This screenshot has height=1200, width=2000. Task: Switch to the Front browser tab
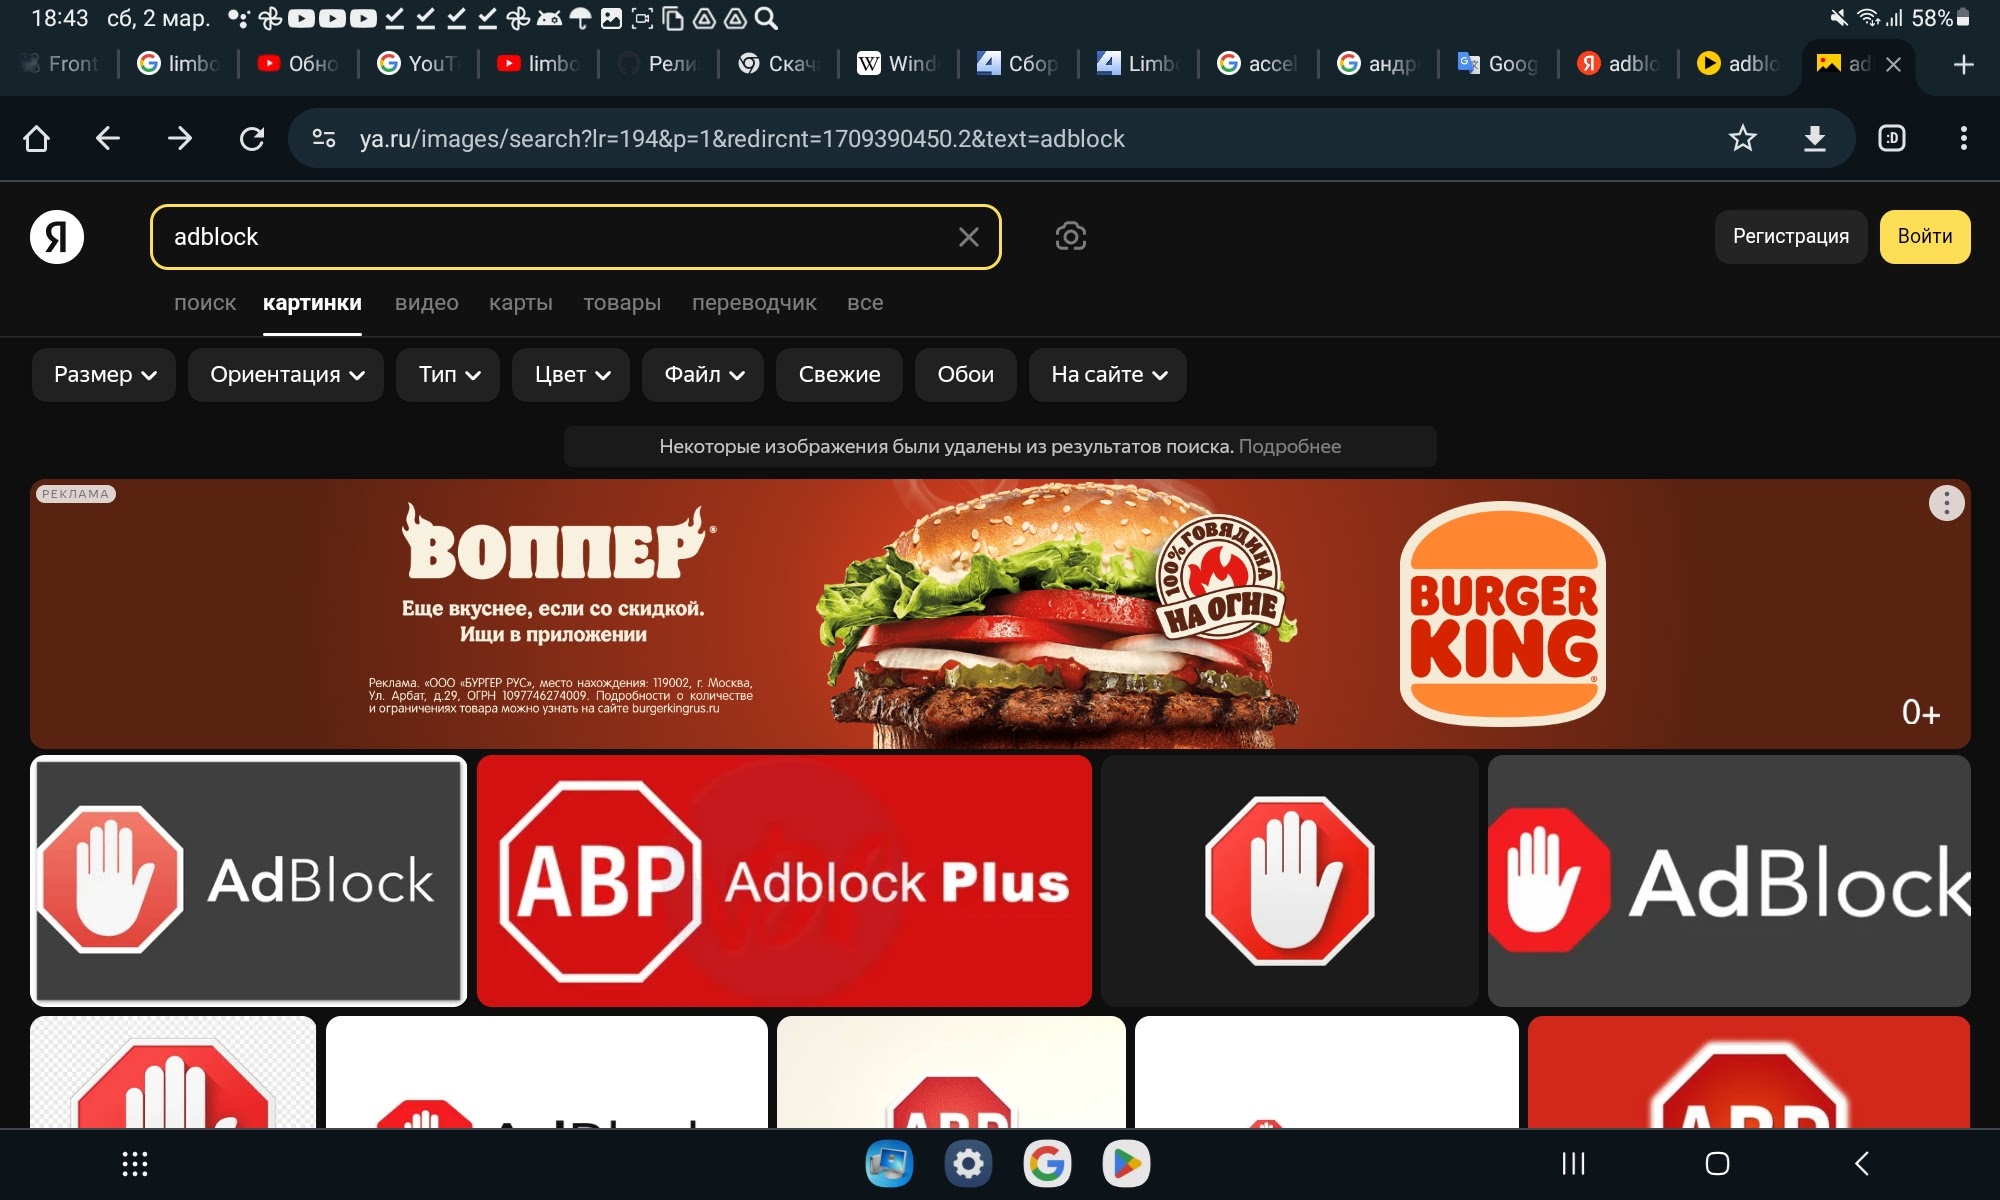click(x=60, y=64)
